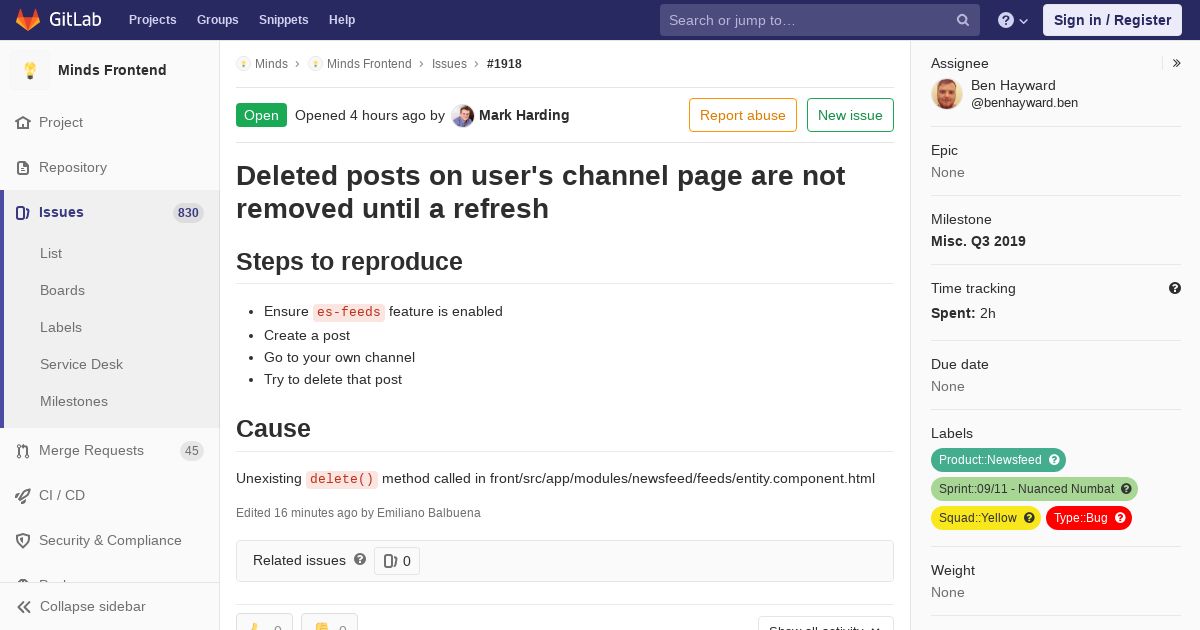This screenshot has height=630, width=1200.
Task: Open Service Desk
Action: [81, 364]
